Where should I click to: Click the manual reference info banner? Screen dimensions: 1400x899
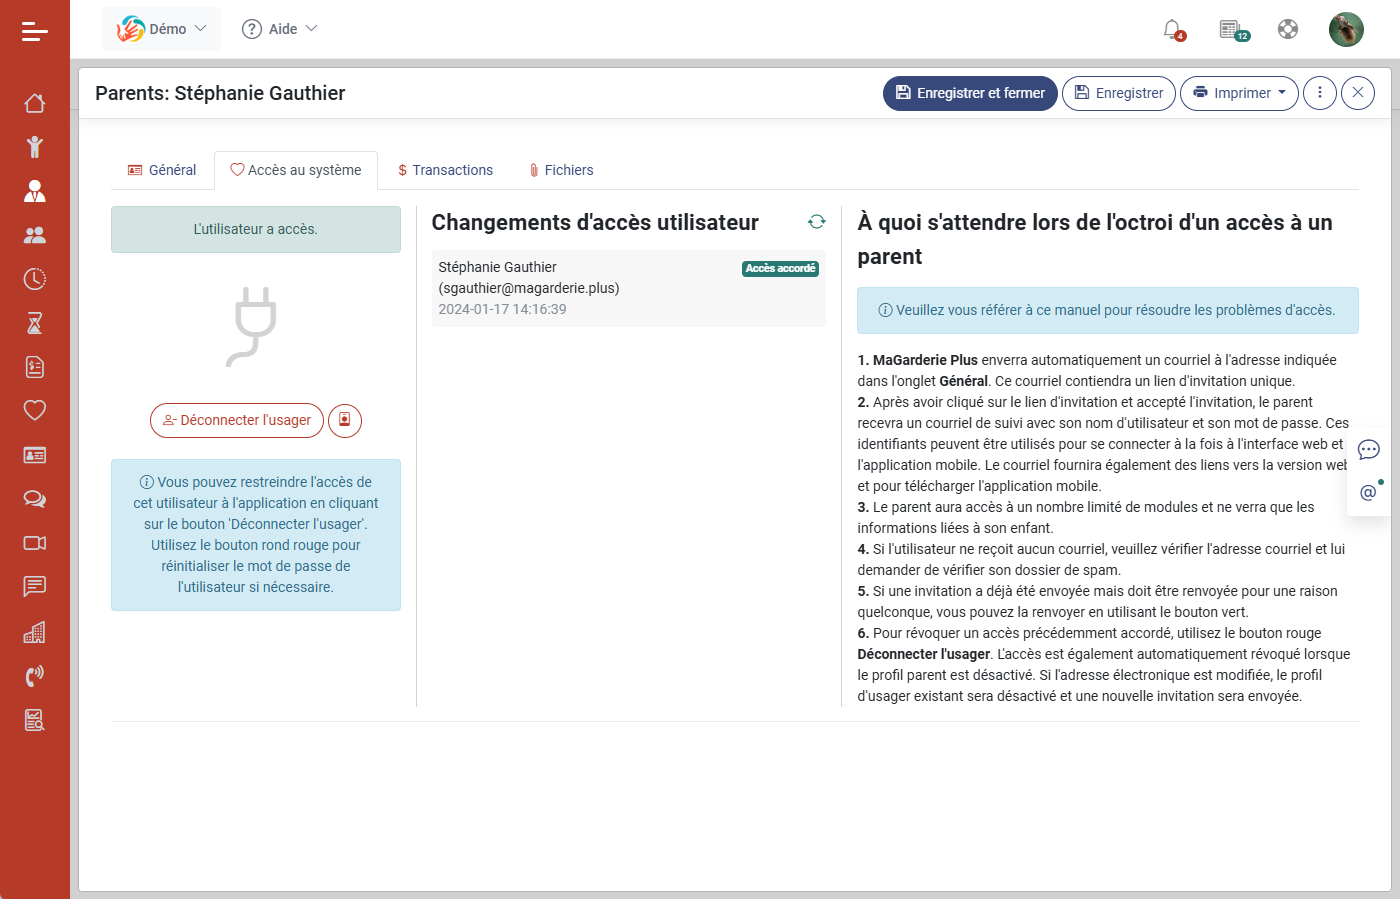point(1108,310)
